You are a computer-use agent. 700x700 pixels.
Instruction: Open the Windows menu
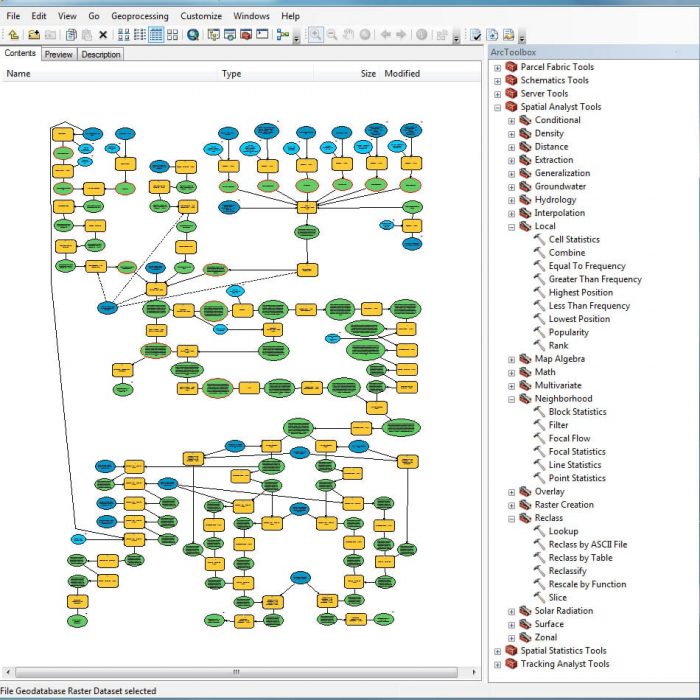coord(251,16)
